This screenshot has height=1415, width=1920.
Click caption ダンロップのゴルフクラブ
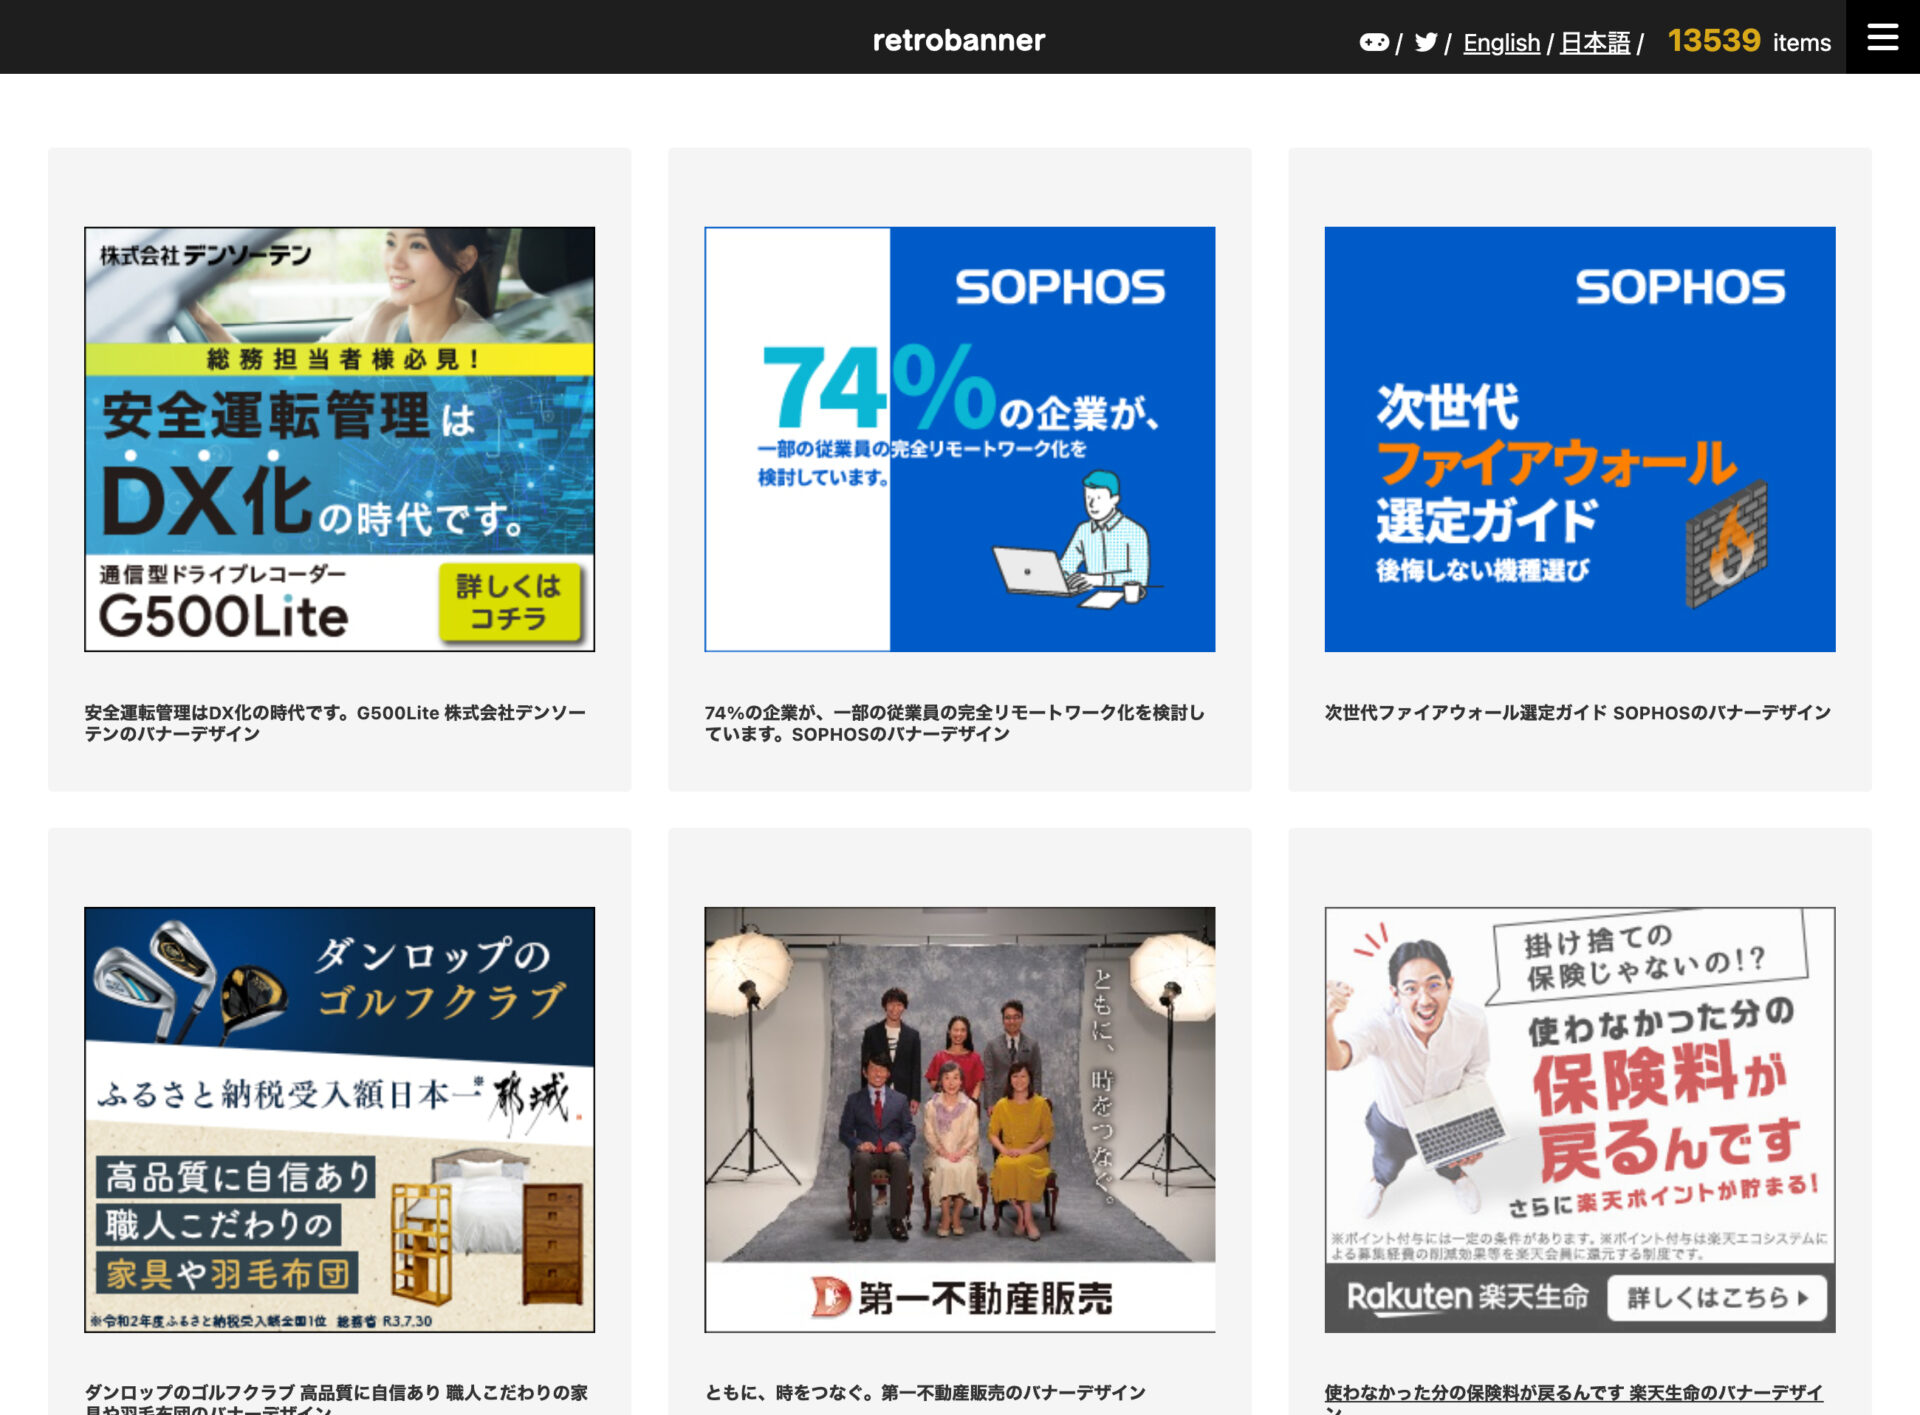coord(336,1398)
